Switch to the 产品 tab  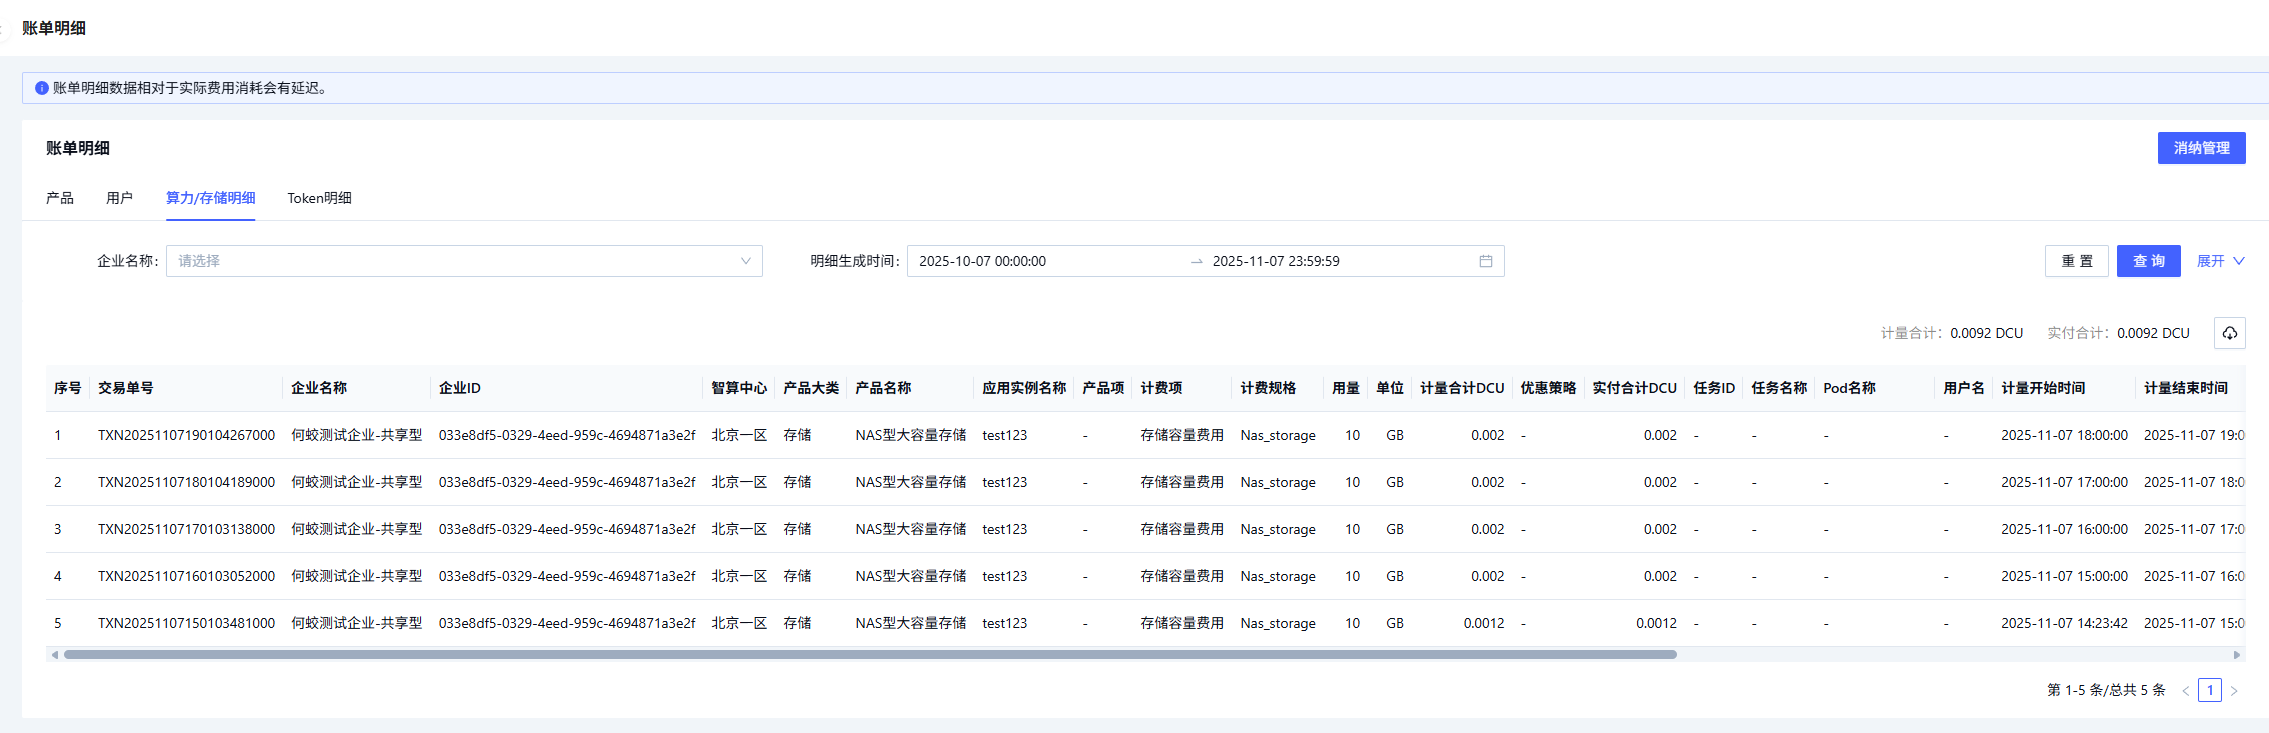60,198
